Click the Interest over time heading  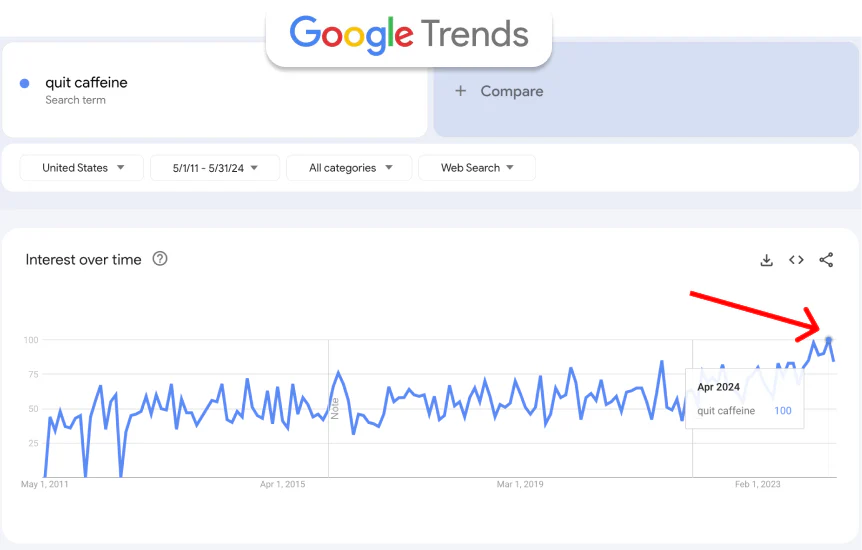click(x=84, y=260)
